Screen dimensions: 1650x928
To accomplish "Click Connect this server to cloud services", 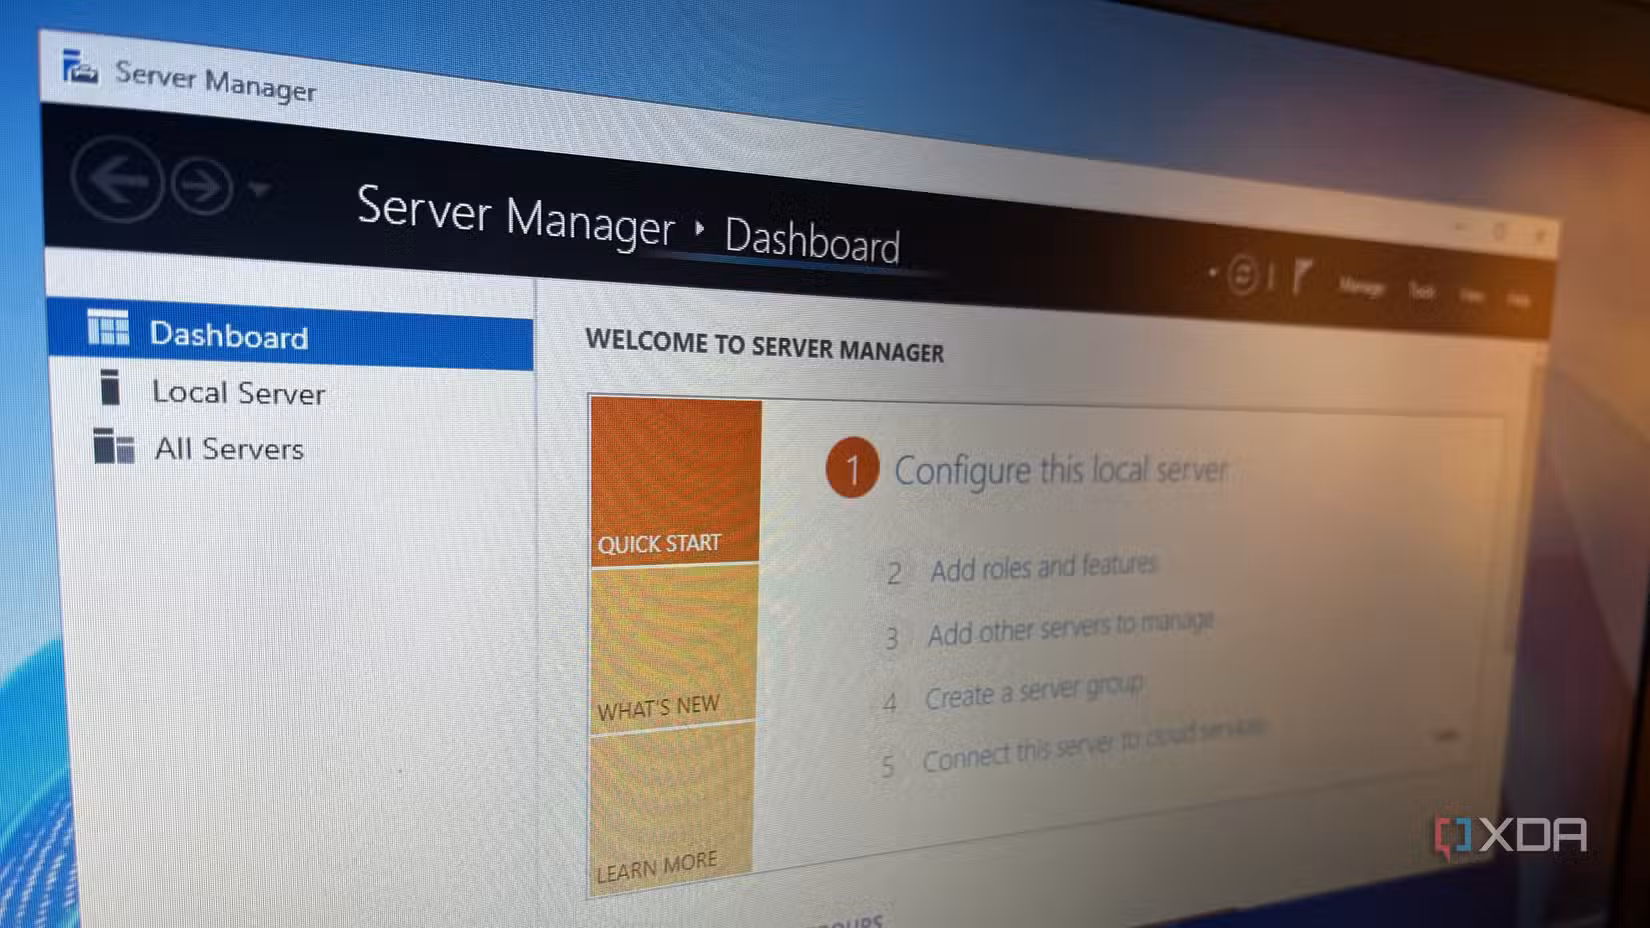I will [x=1093, y=746].
